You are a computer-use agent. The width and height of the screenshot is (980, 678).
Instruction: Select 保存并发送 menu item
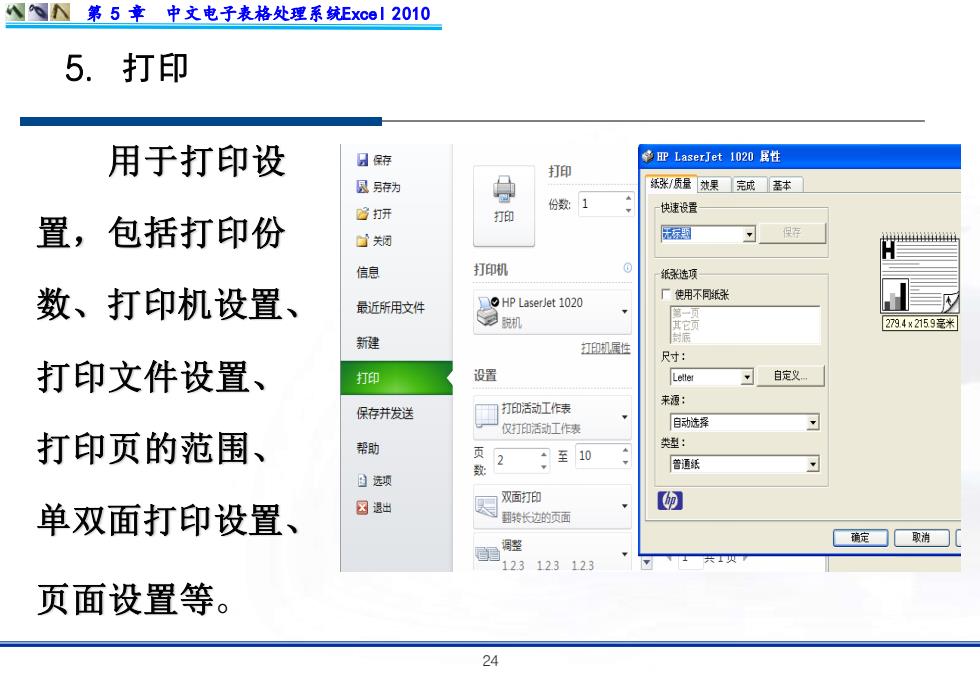click(385, 413)
